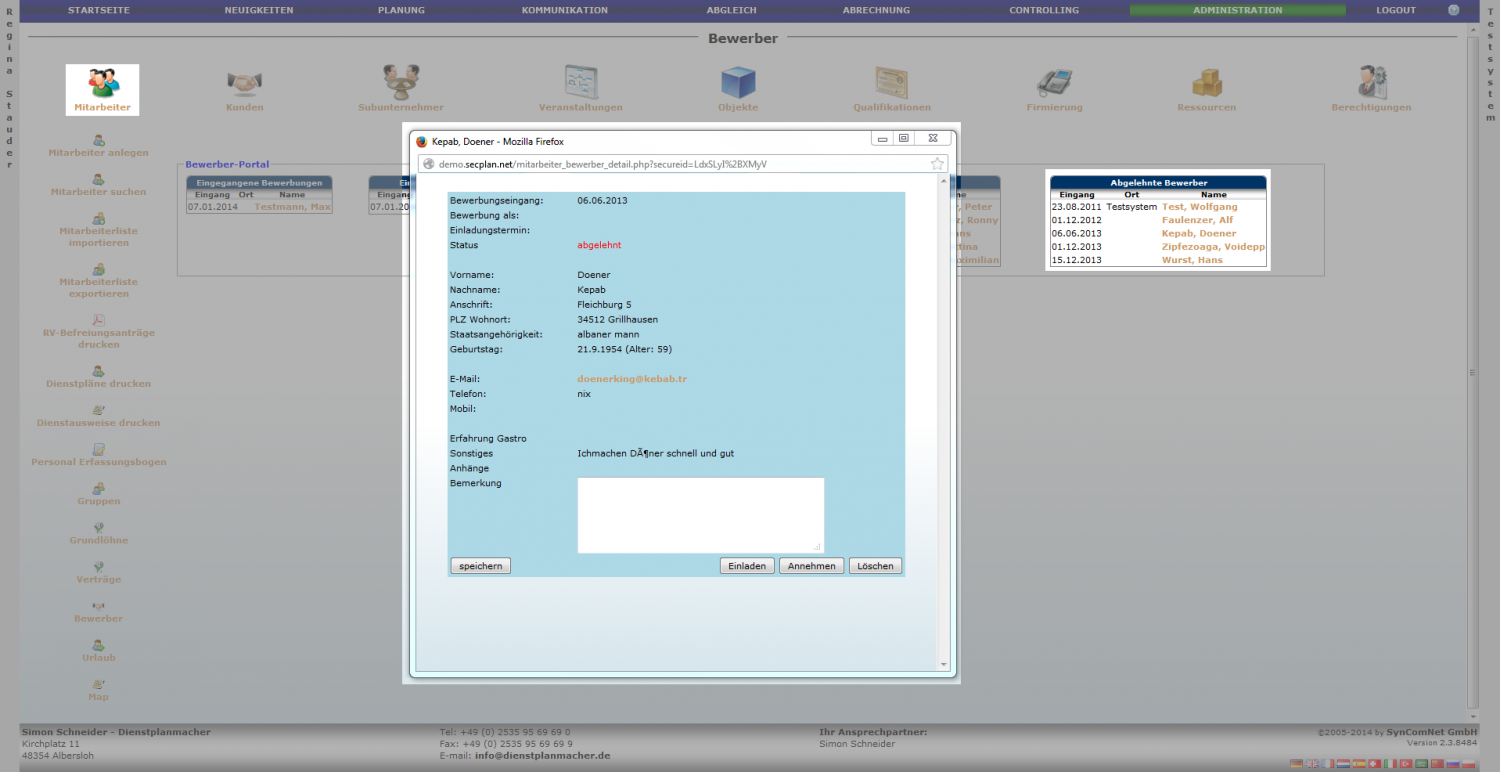The image size is (1500, 772).
Task: Click Mitarbeiterliste importieren icon
Action: coord(98,218)
